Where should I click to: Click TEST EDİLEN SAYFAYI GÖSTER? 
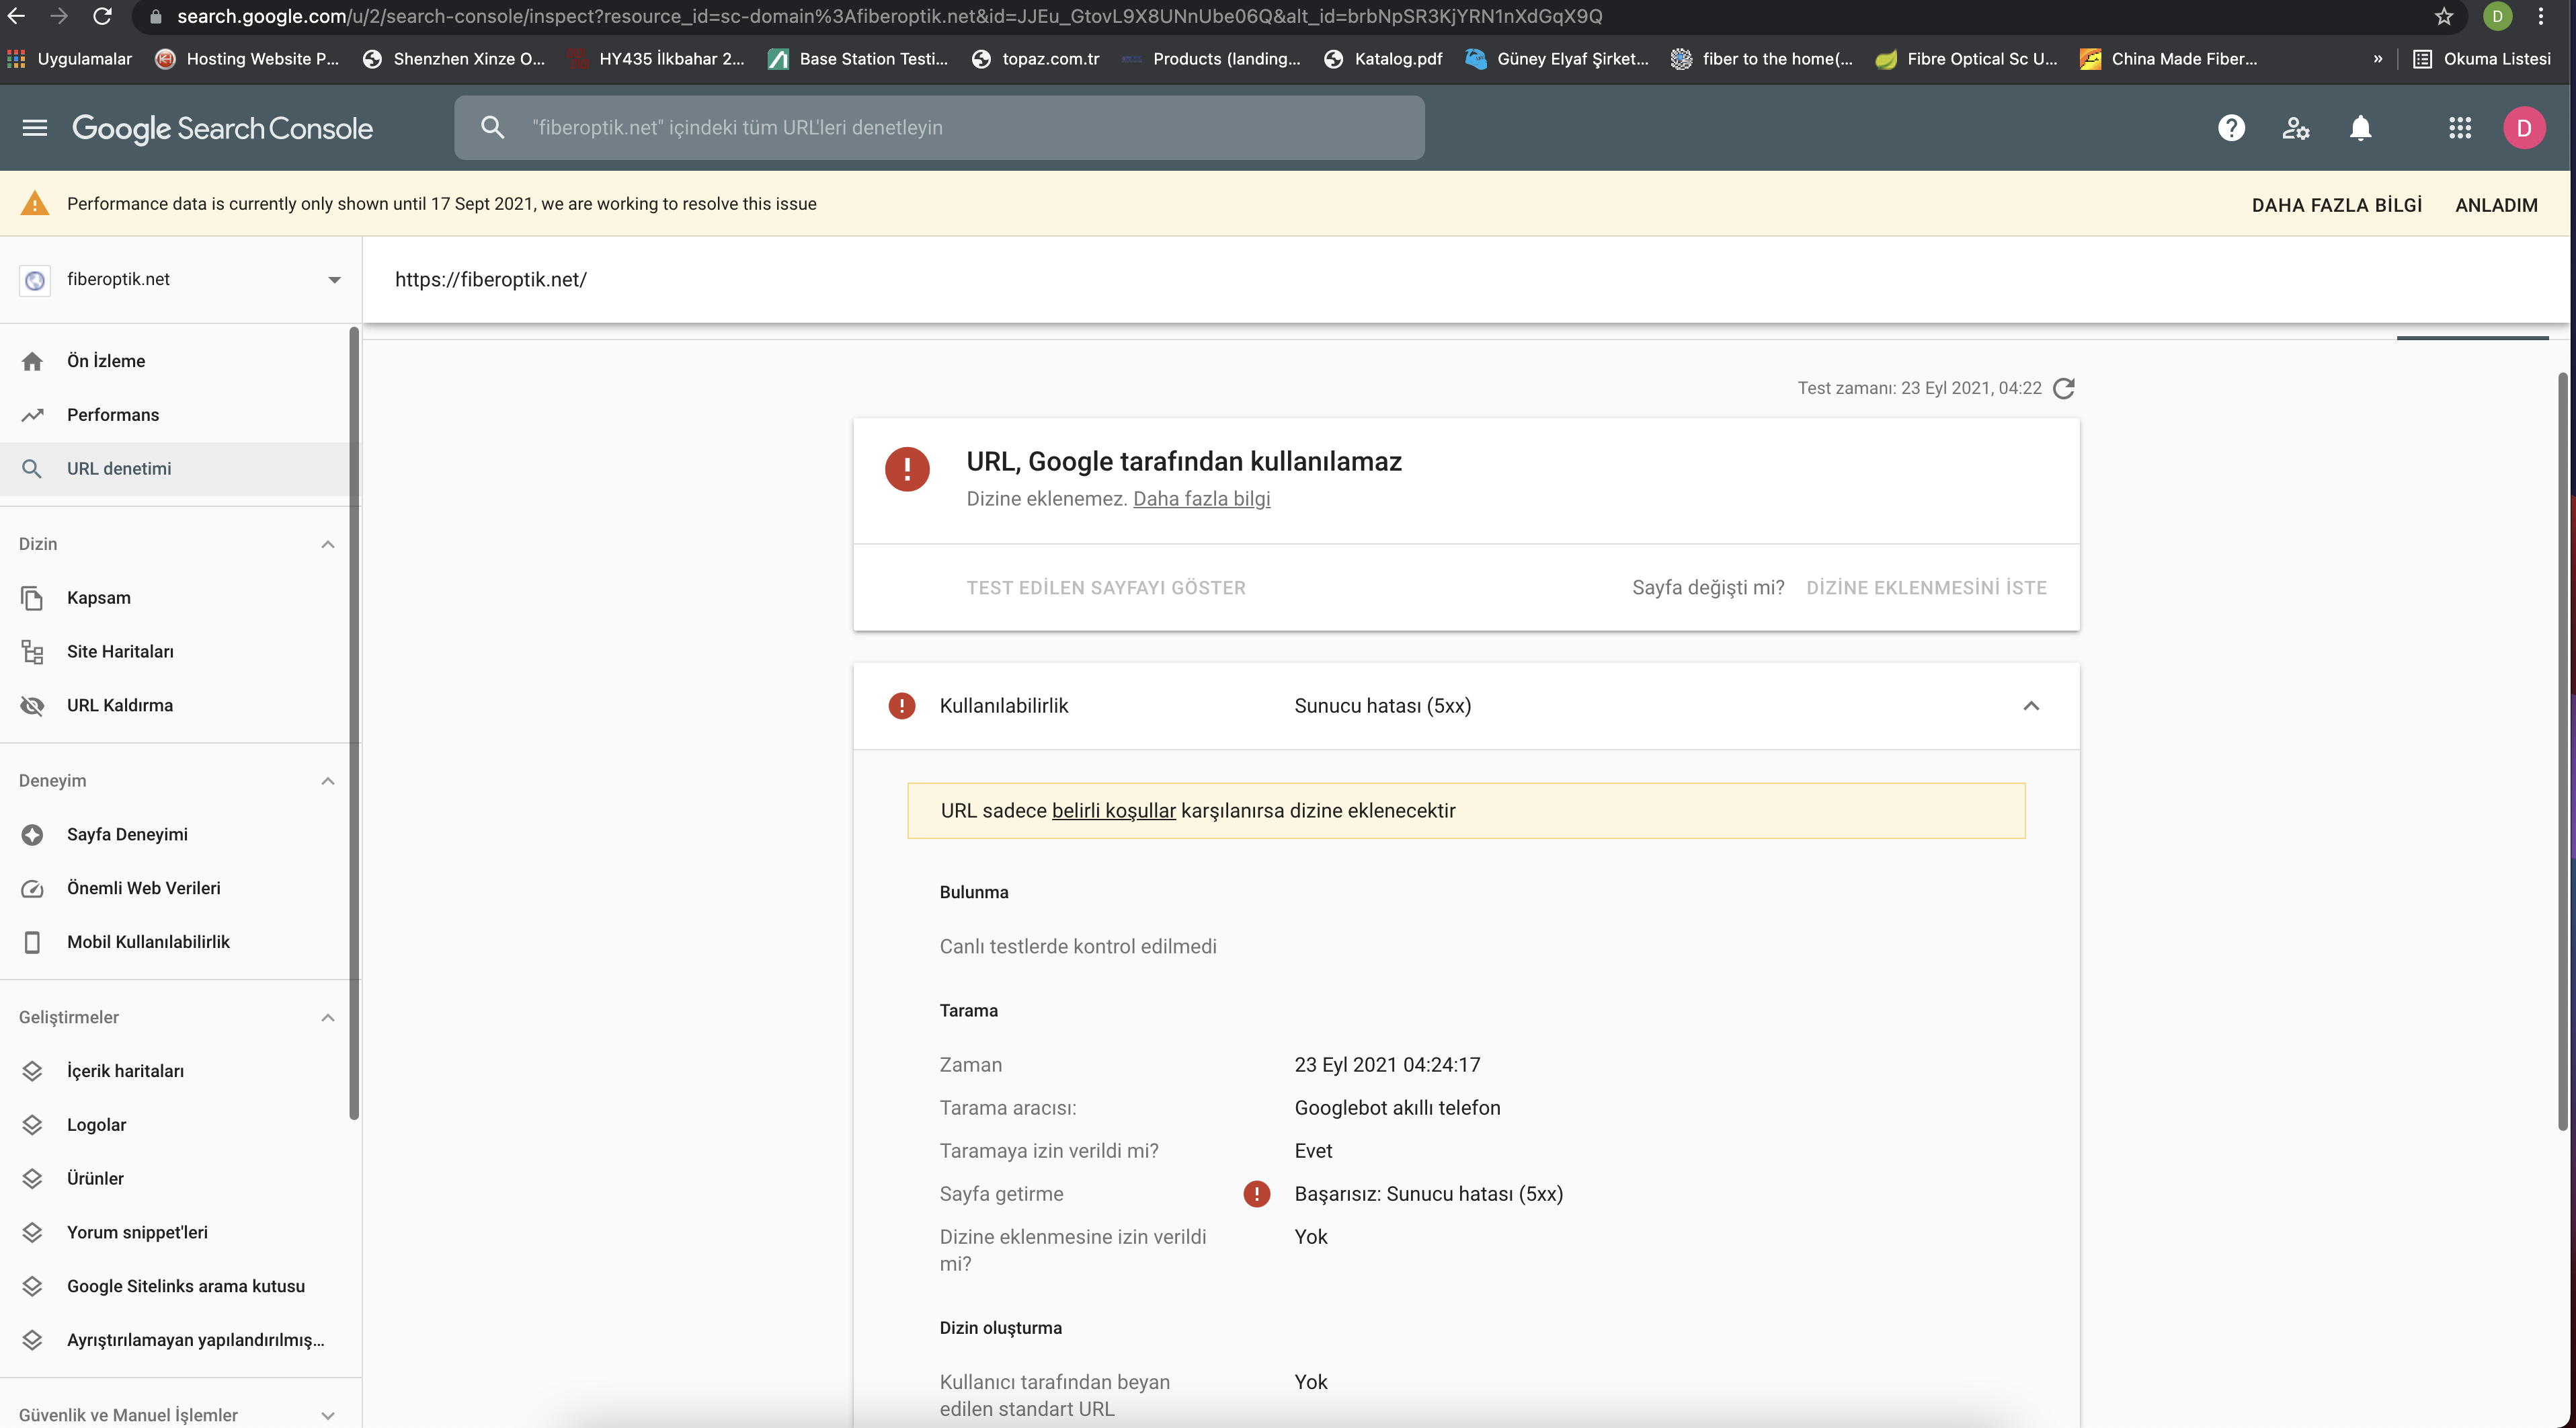(1106, 588)
